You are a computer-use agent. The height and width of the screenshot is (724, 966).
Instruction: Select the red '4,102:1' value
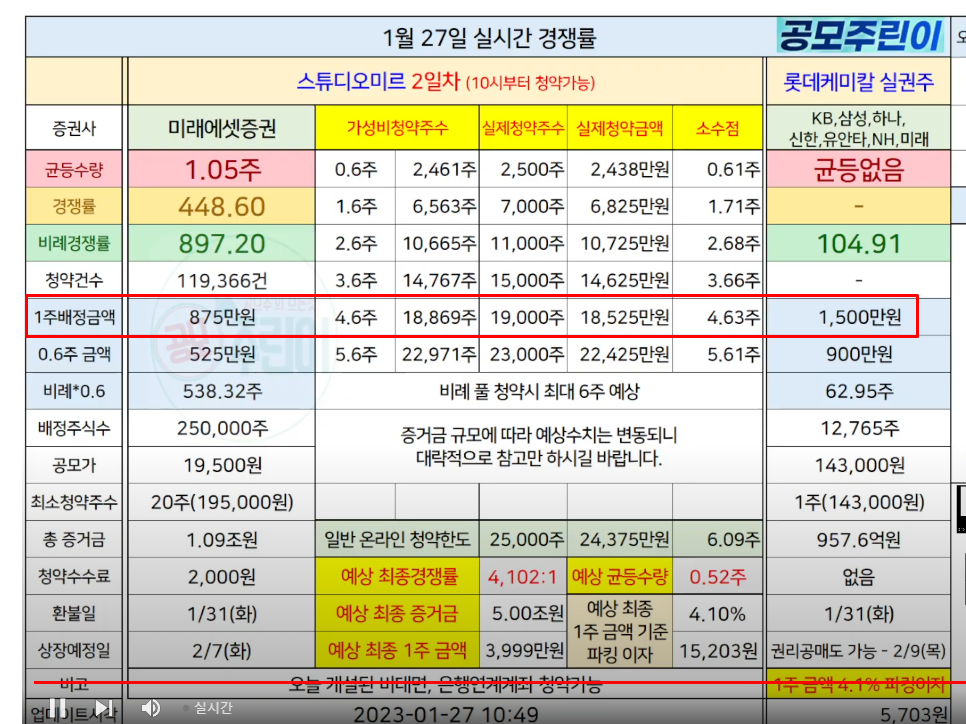pyautogui.click(x=522, y=577)
